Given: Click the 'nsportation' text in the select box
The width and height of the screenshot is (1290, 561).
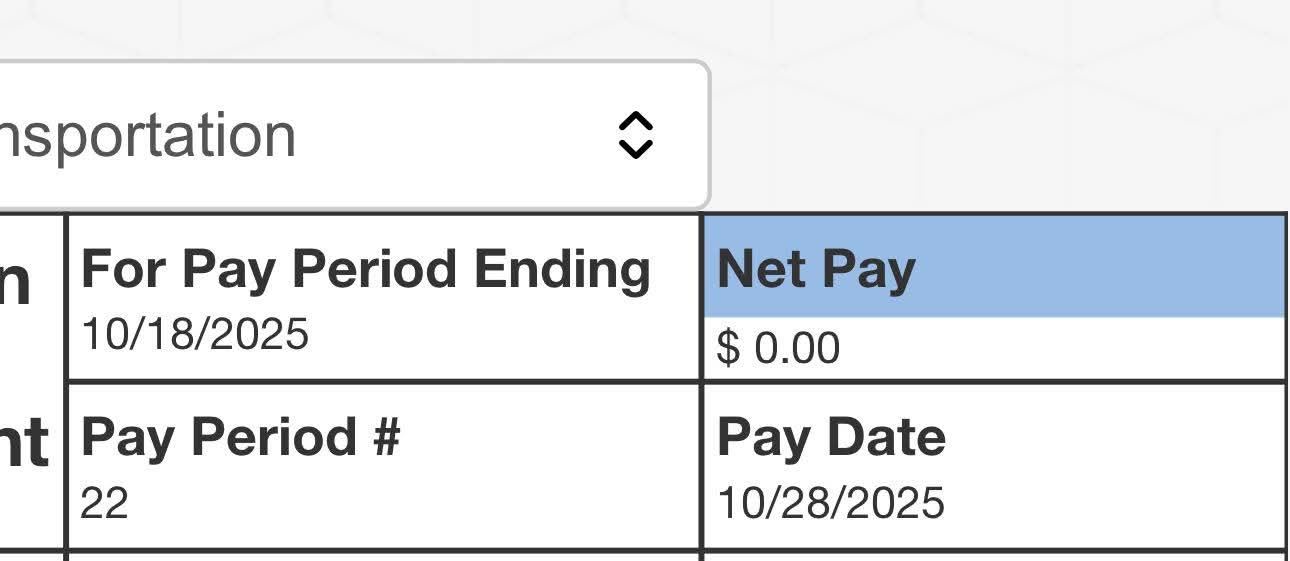Looking at the screenshot, I should coord(148,135).
